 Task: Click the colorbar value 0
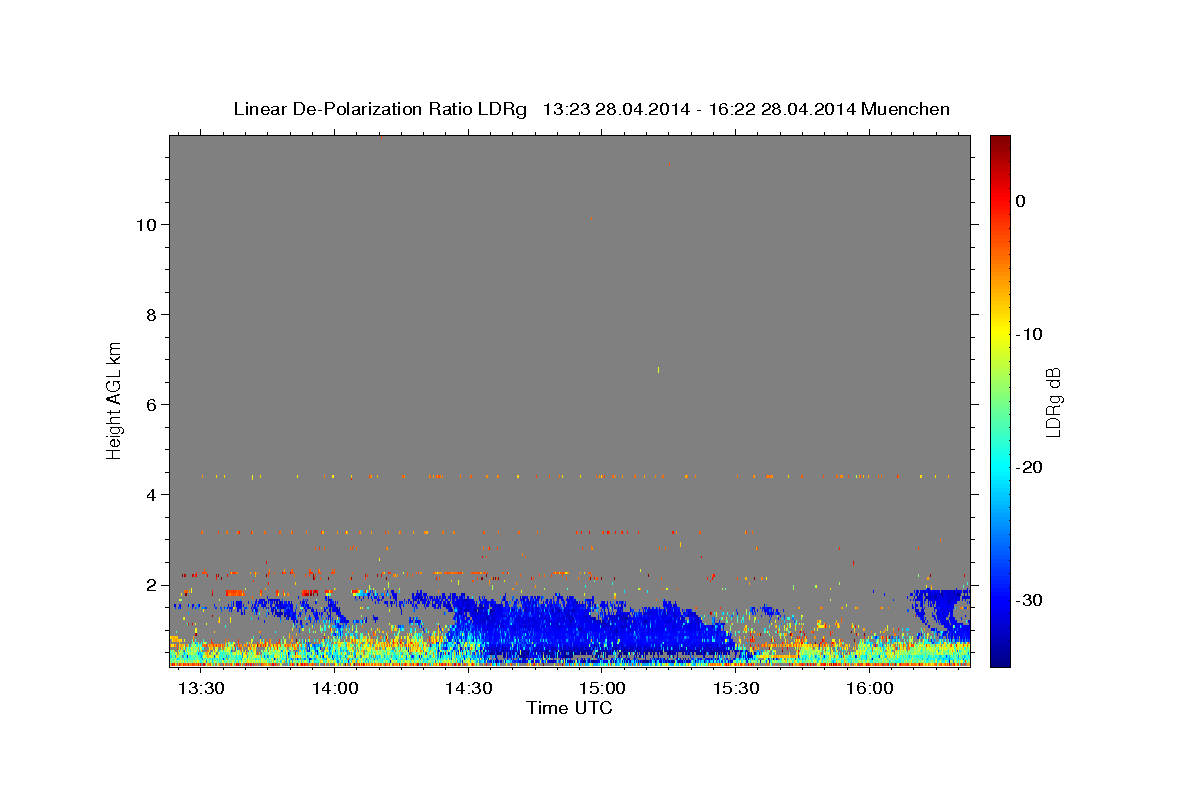coord(1020,201)
